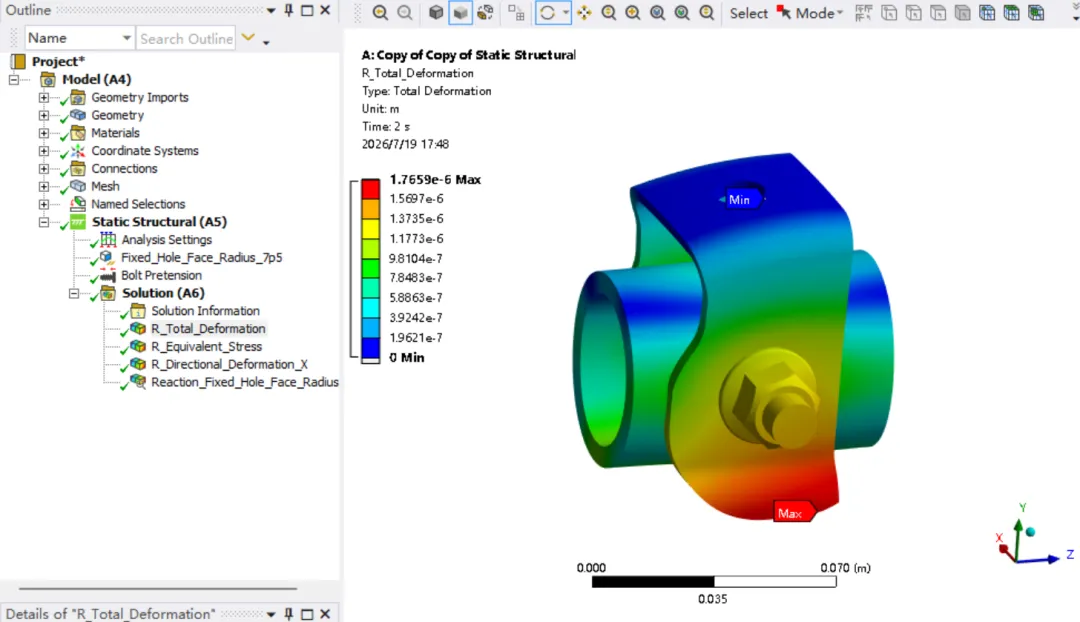Pin the Outline panel

pos(289,10)
